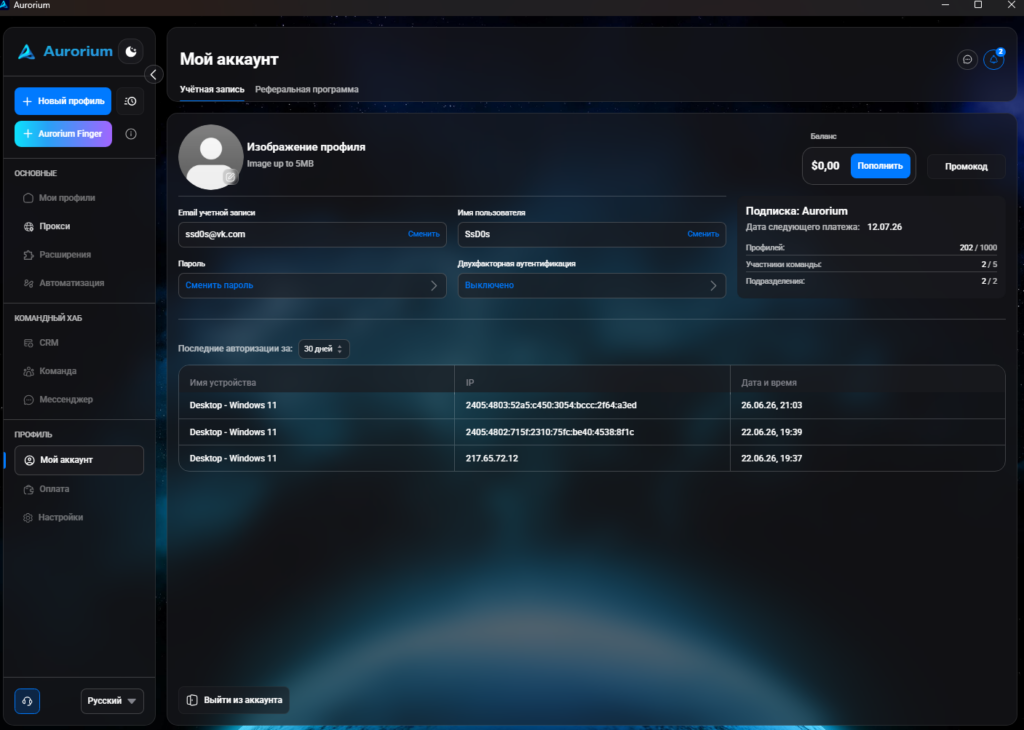Open Мои профили in the sidebar
This screenshot has height=730, width=1024.
coord(67,198)
